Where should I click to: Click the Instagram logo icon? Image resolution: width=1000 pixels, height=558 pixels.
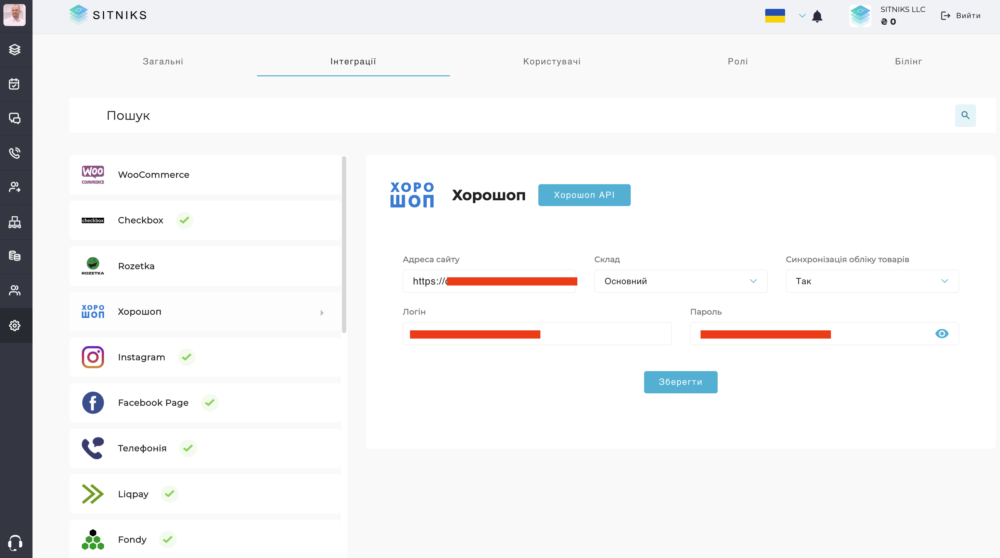(93, 357)
